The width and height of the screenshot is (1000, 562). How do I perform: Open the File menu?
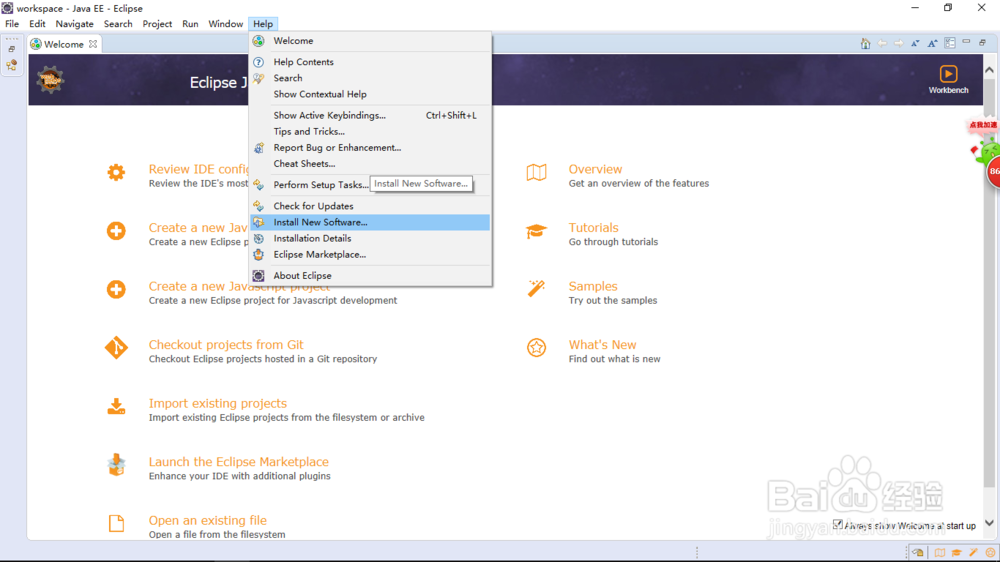coord(12,24)
